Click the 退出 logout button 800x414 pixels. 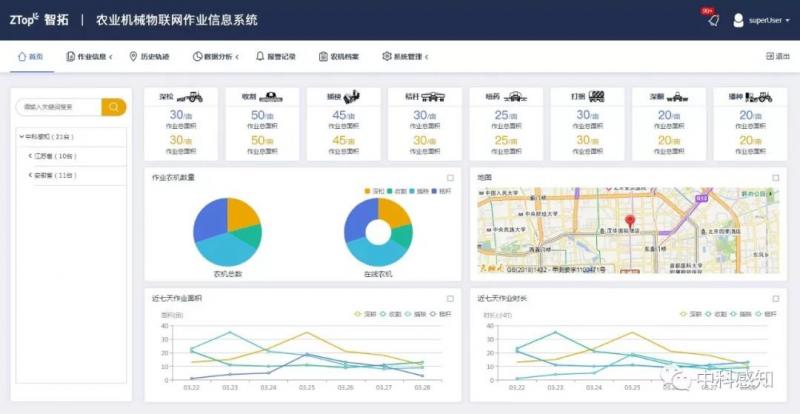pyautogui.click(x=777, y=57)
